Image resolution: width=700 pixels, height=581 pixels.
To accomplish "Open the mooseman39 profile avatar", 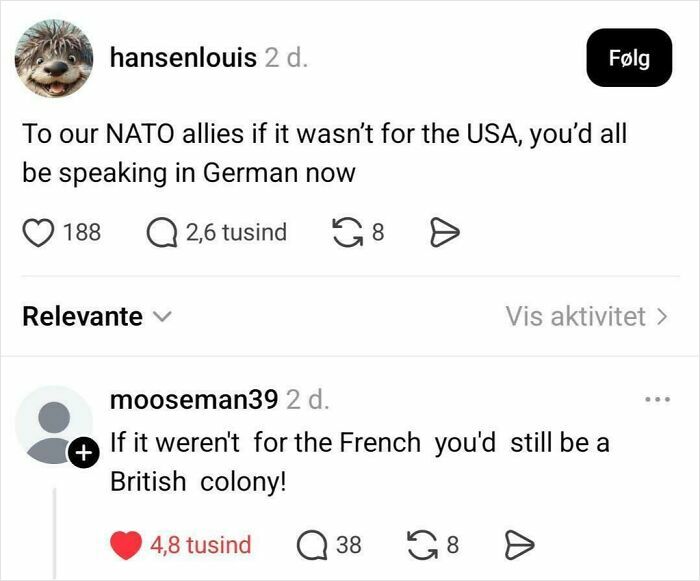I will click(x=54, y=425).
